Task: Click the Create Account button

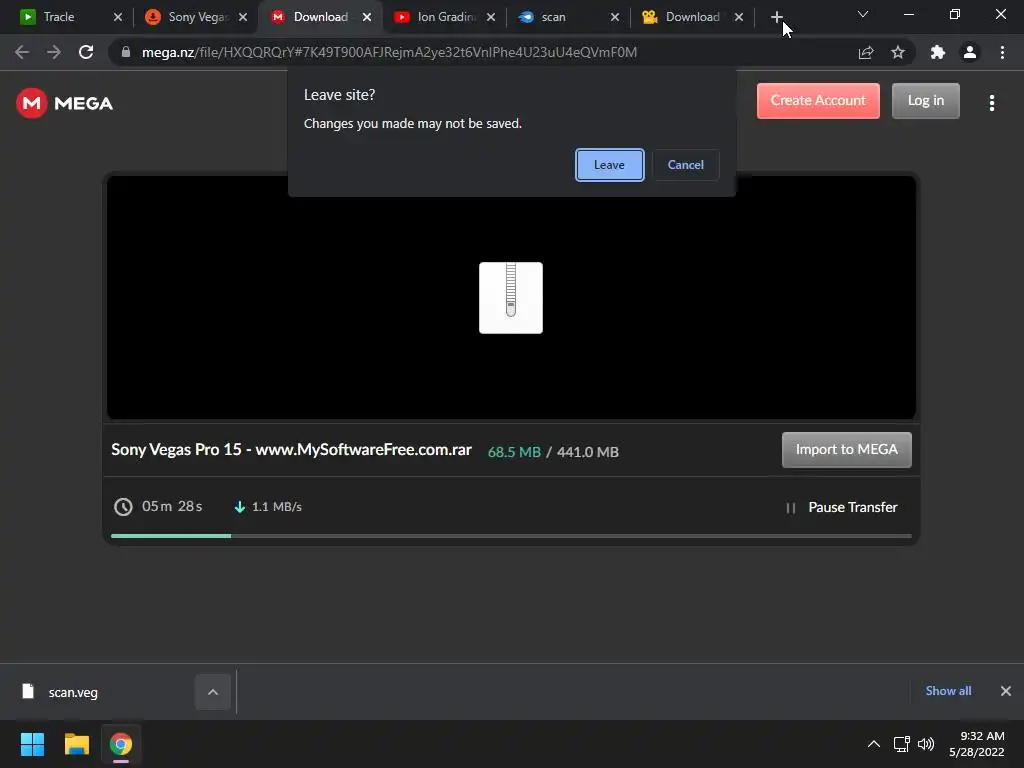Action: coord(818,101)
